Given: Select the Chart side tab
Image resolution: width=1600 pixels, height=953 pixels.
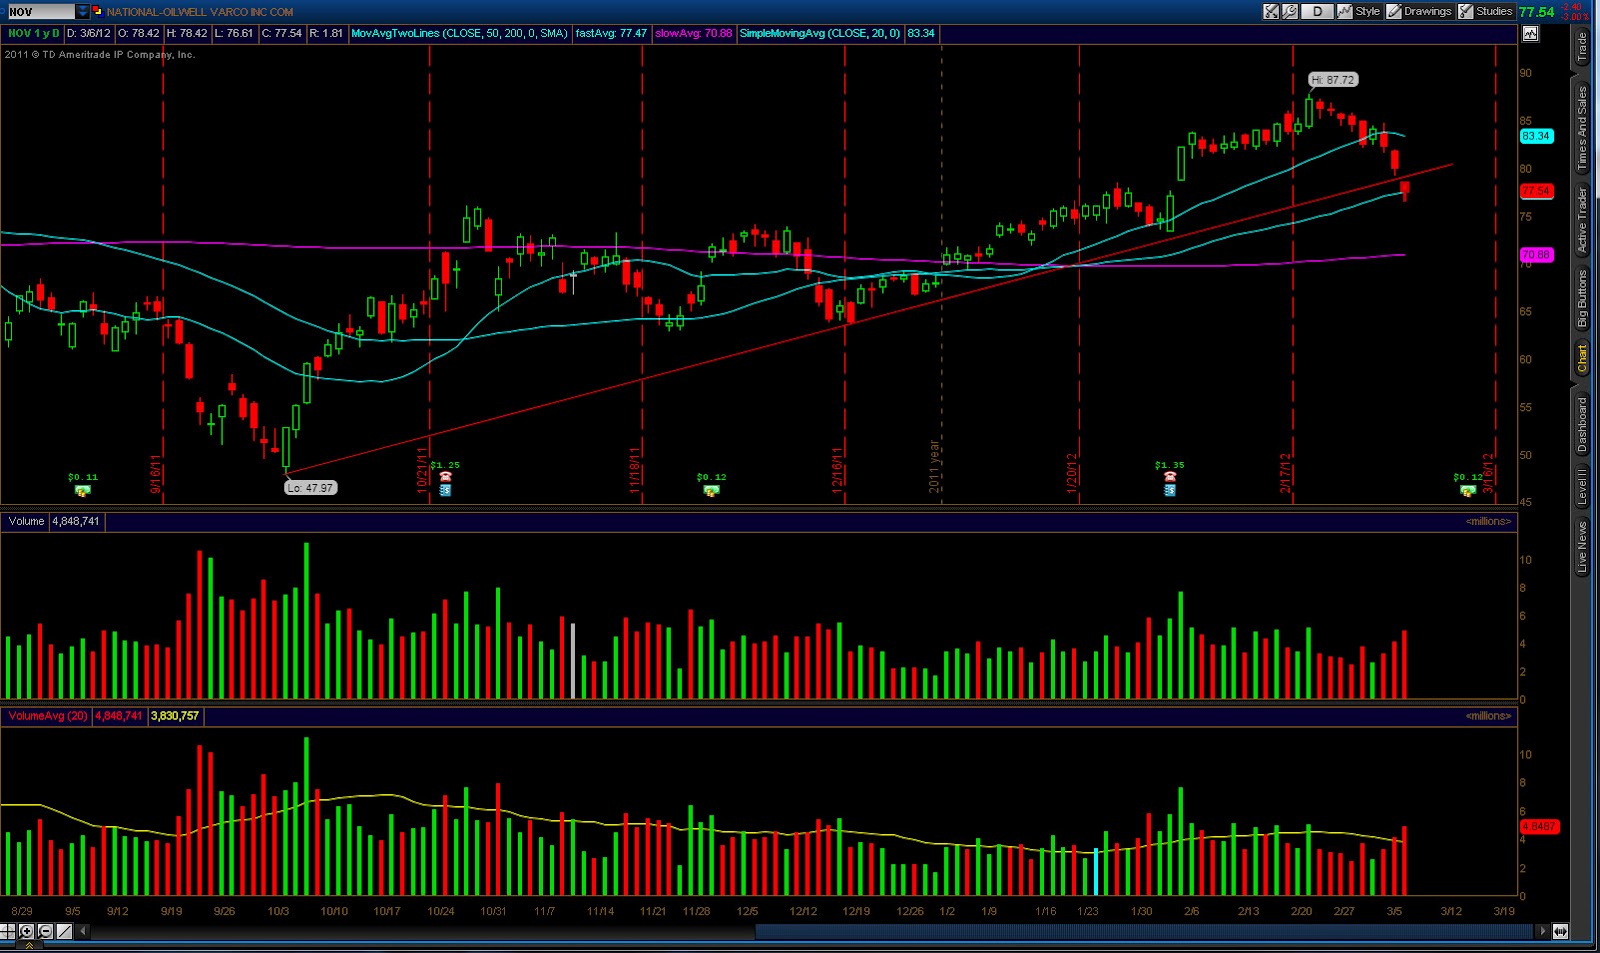Looking at the screenshot, I should (x=1582, y=358).
